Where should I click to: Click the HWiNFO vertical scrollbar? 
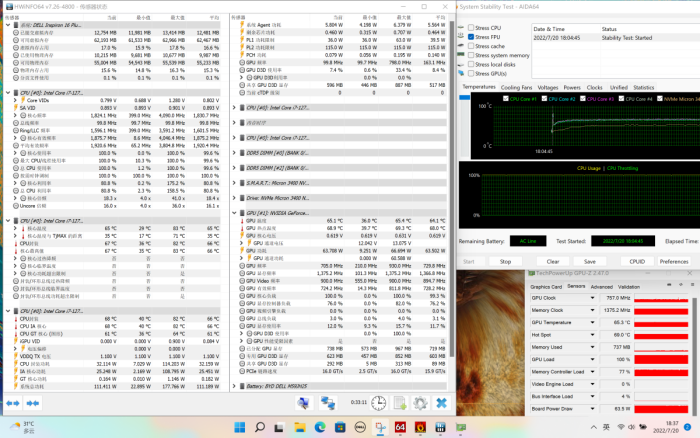pyautogui.click(x=451, y=190)
